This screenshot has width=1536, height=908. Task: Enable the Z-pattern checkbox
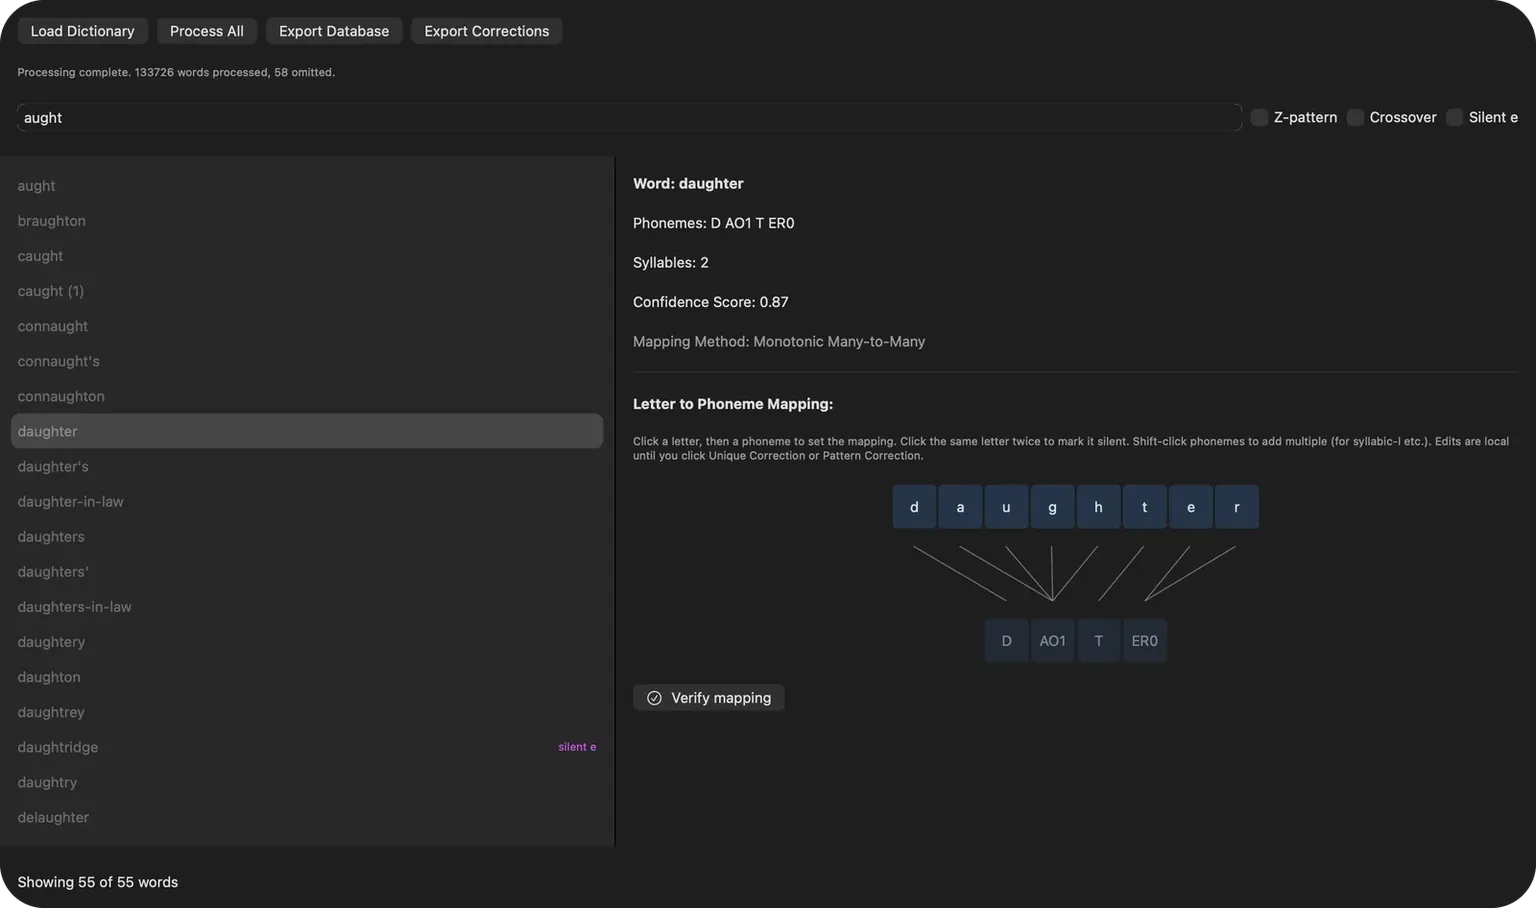pyautogui.click(x=1260, y=117)
